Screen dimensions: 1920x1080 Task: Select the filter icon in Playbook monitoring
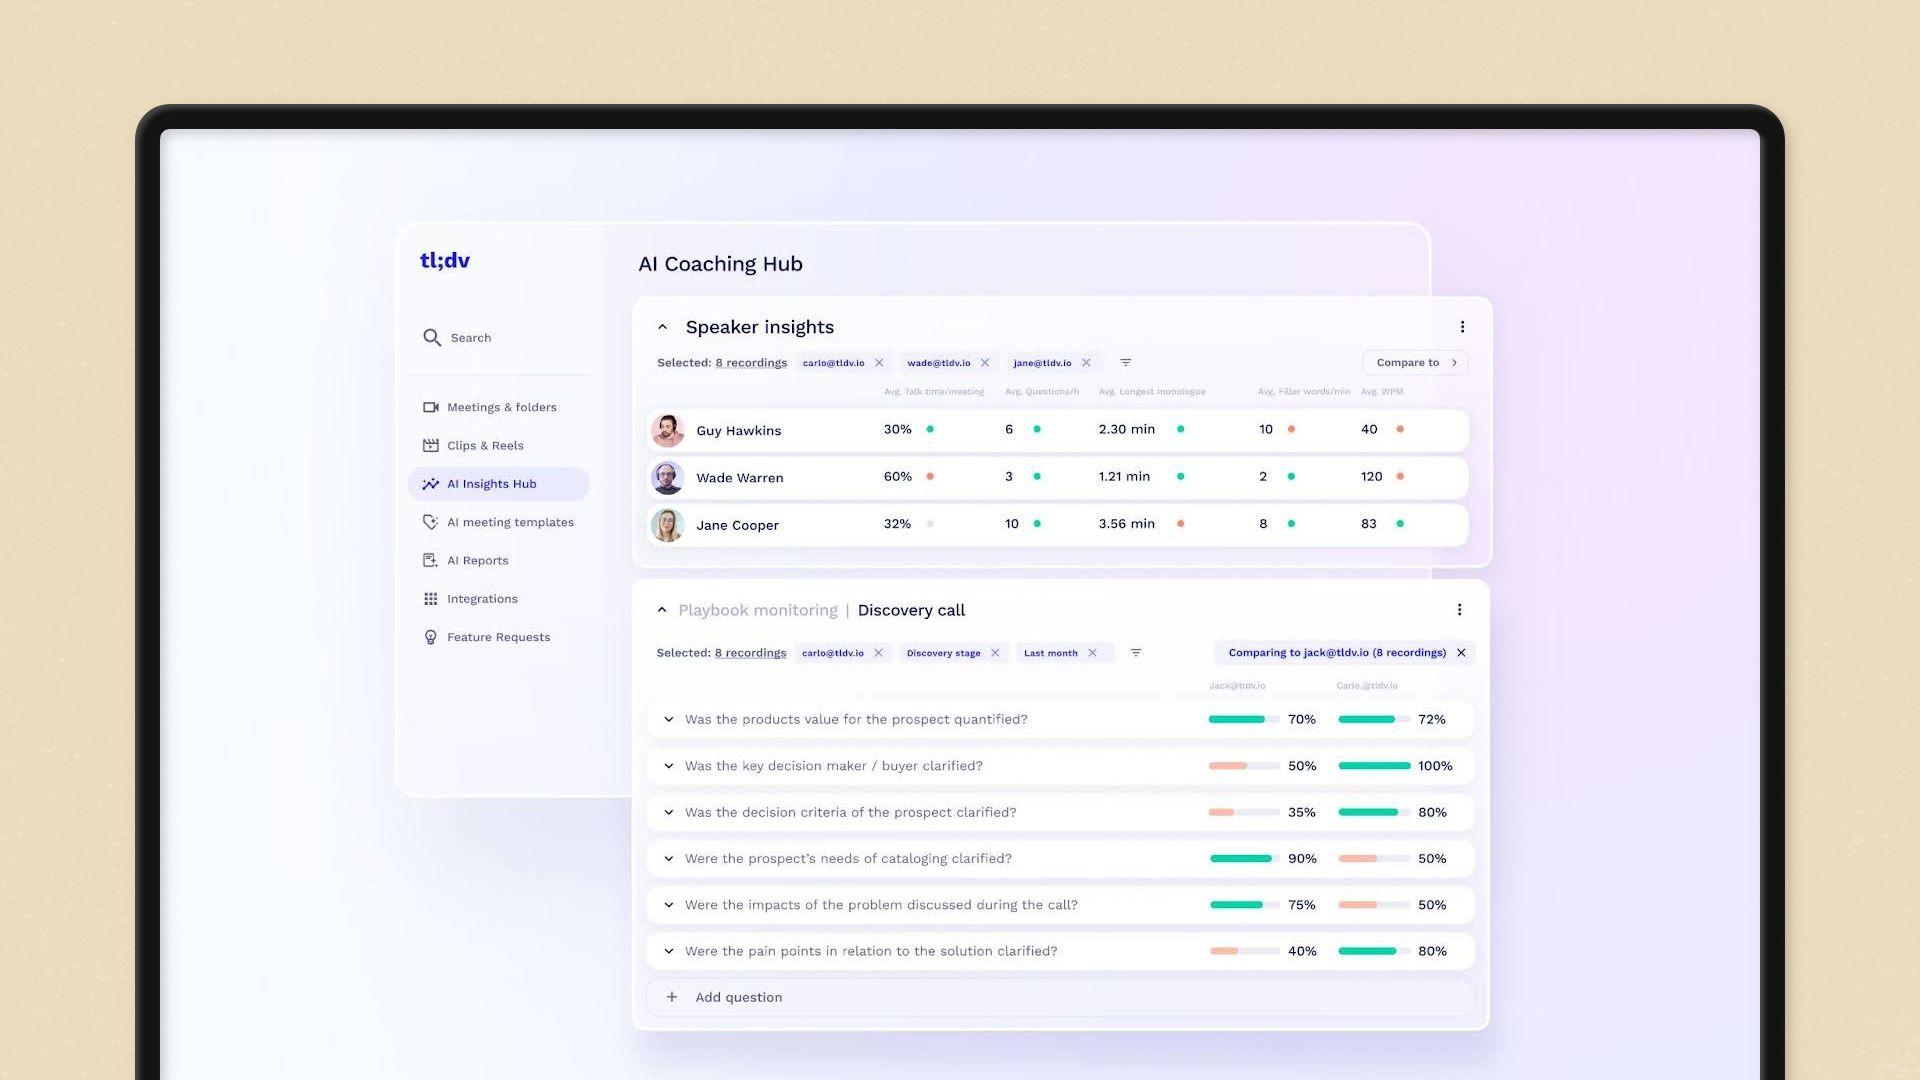pyautogui.click(x=1134, y=651)
